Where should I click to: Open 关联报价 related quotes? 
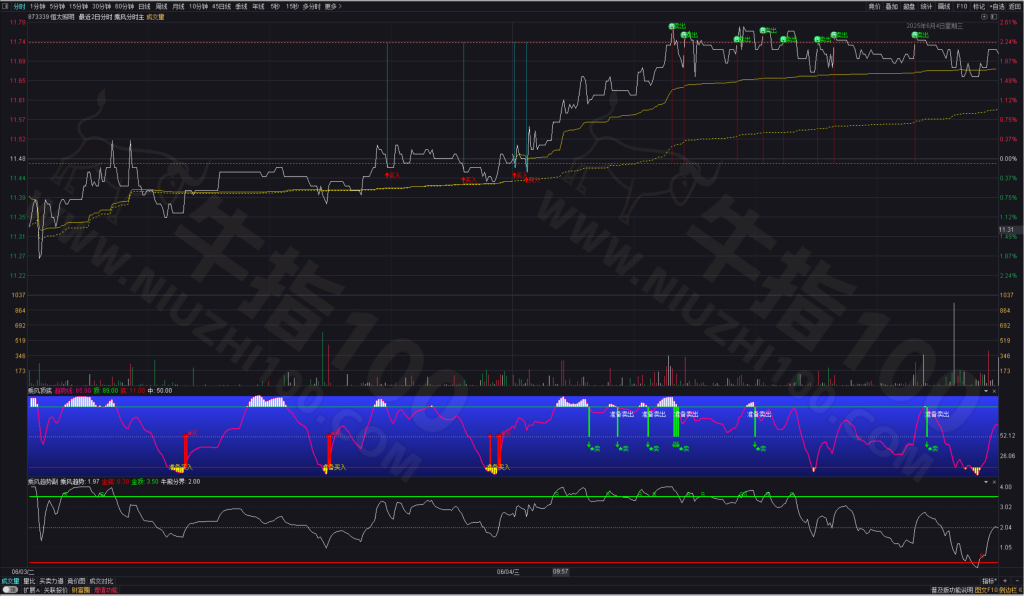tap(56, 590)
